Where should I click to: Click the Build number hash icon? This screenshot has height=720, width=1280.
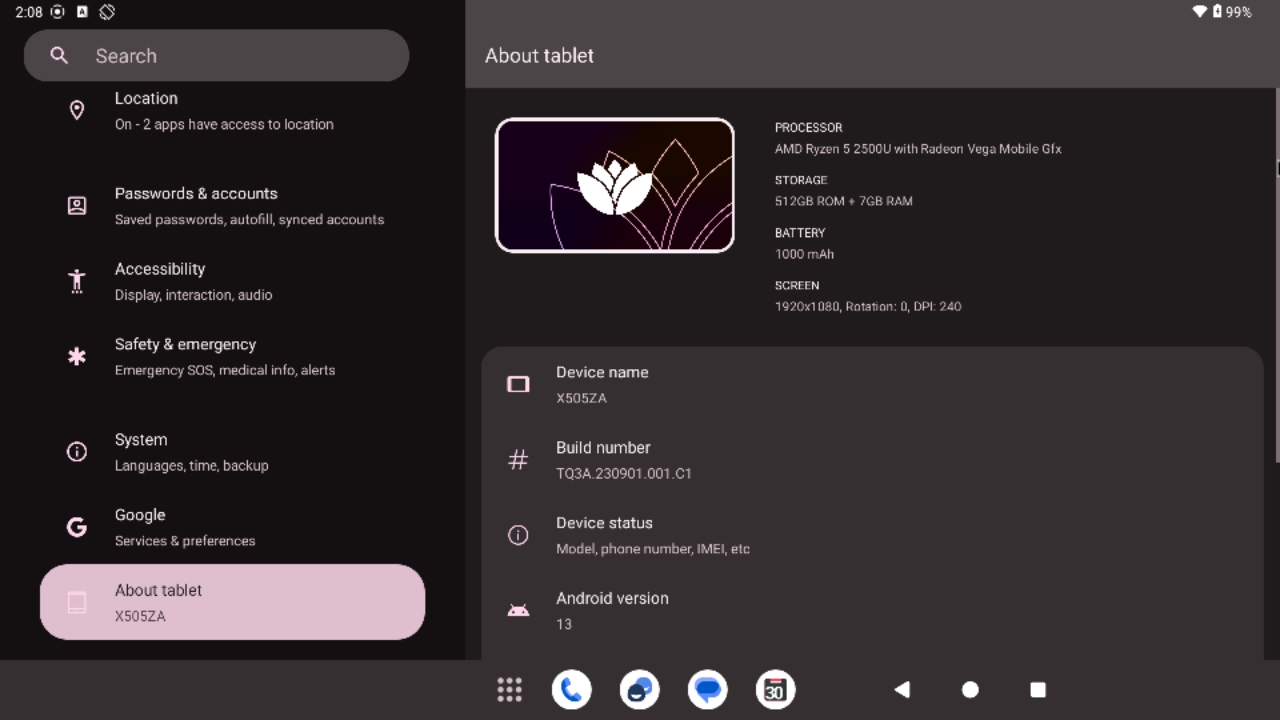[518, 460]
